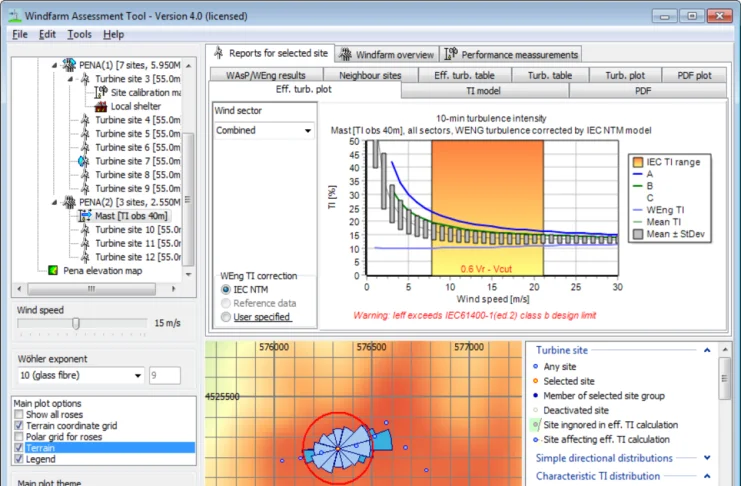The image size is (741, 486).
Task: Click the Mast [TI obs 40m] icon
Action: coord(84,215)
